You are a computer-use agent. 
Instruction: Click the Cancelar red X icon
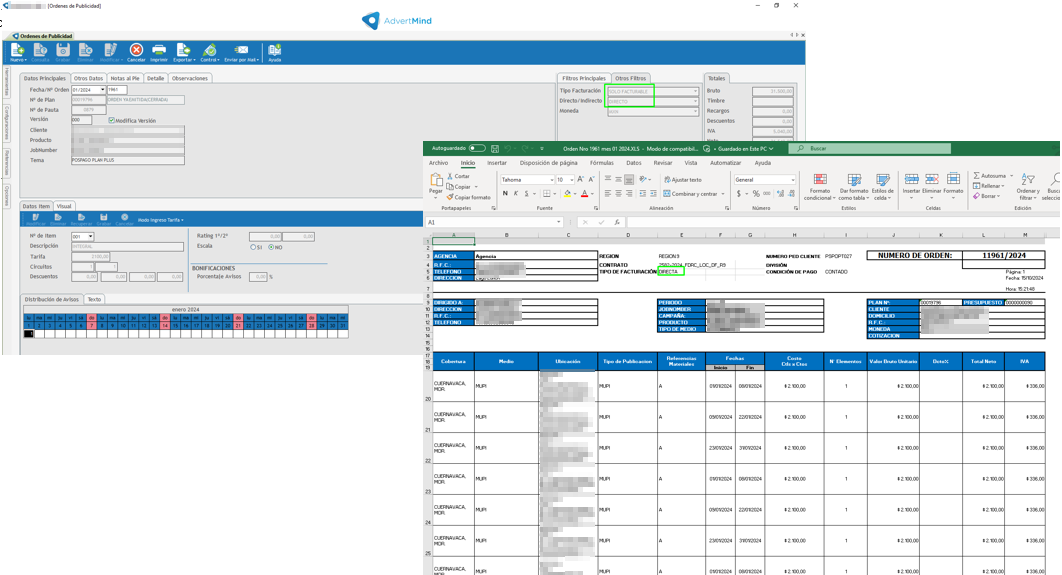click(x=136, y=51)
